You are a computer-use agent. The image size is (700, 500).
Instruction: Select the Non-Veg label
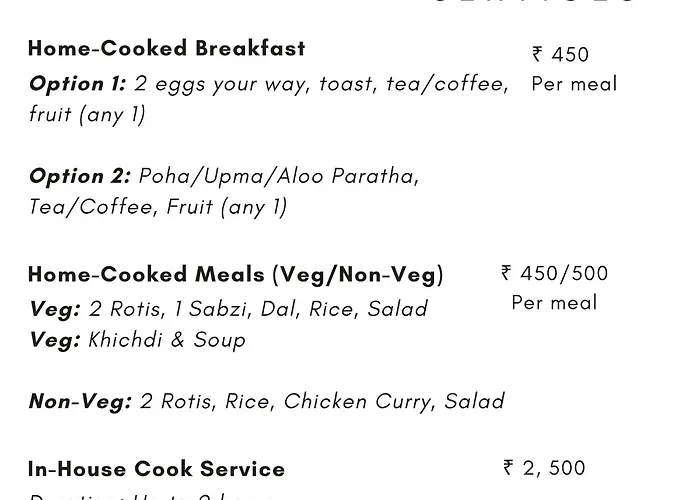click(x=80, y=401)
